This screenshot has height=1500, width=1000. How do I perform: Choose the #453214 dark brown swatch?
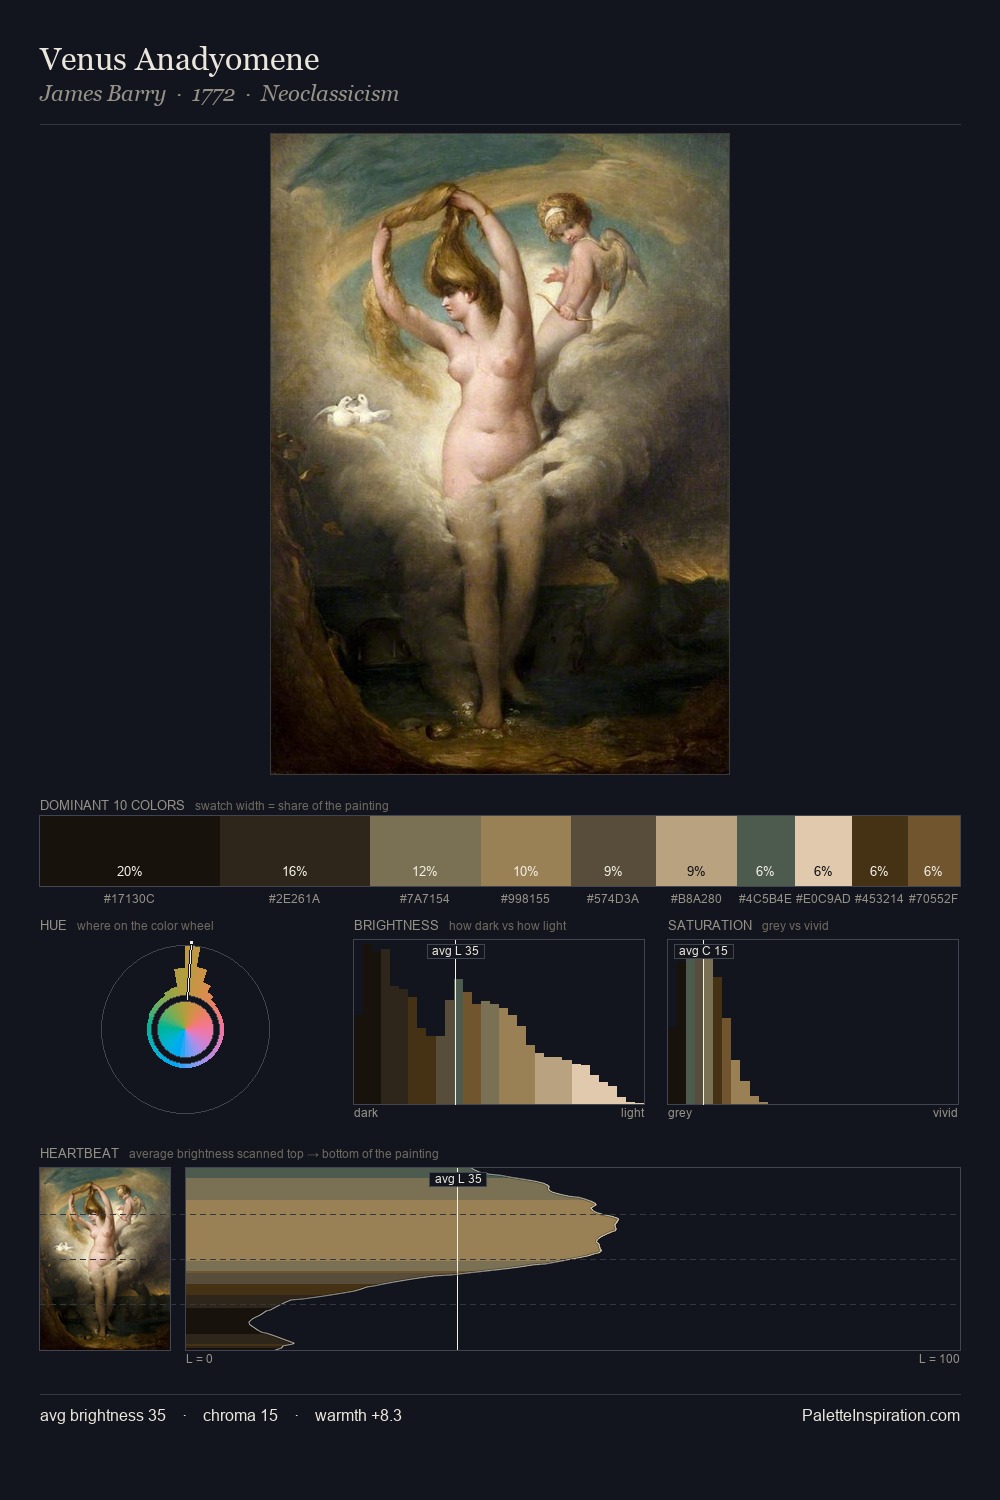coord(880,851)
